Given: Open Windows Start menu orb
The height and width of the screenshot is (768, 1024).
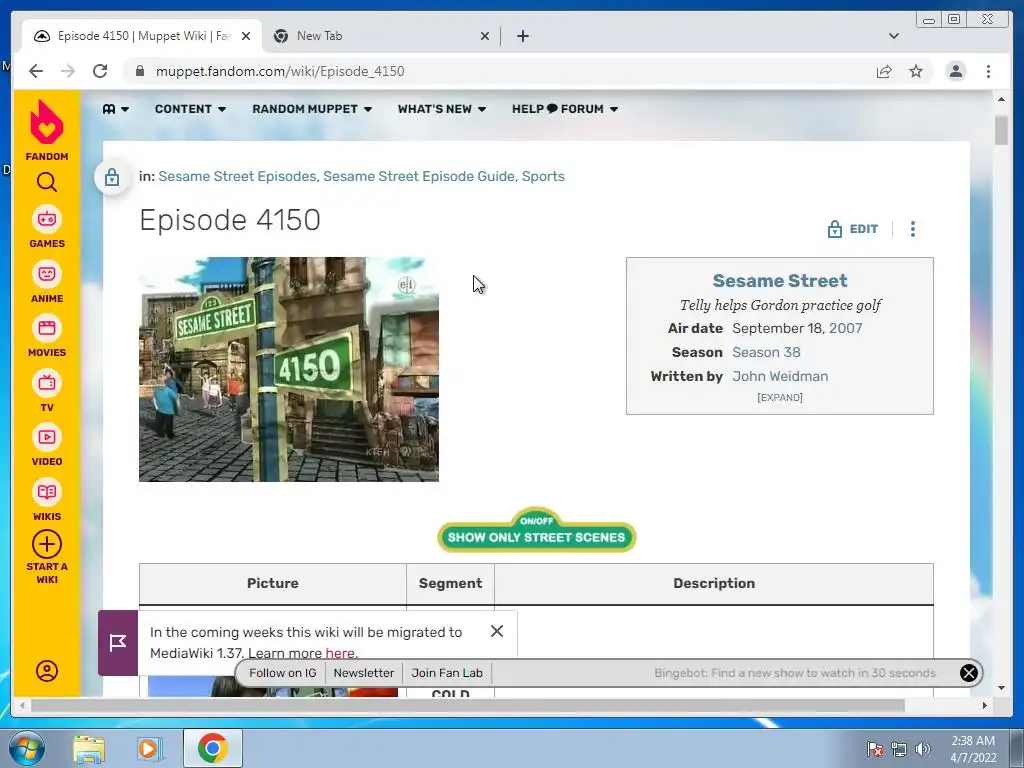Looking at the screenshot, I should 26,748.
